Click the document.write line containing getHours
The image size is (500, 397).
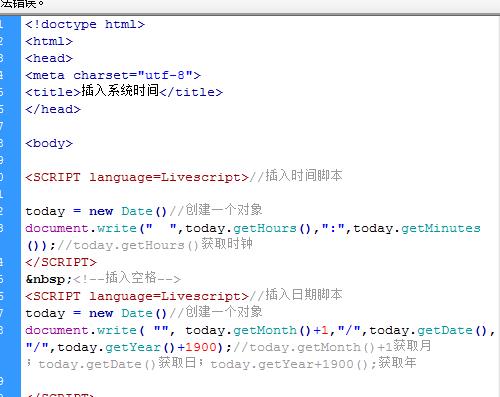coord(253,228)
